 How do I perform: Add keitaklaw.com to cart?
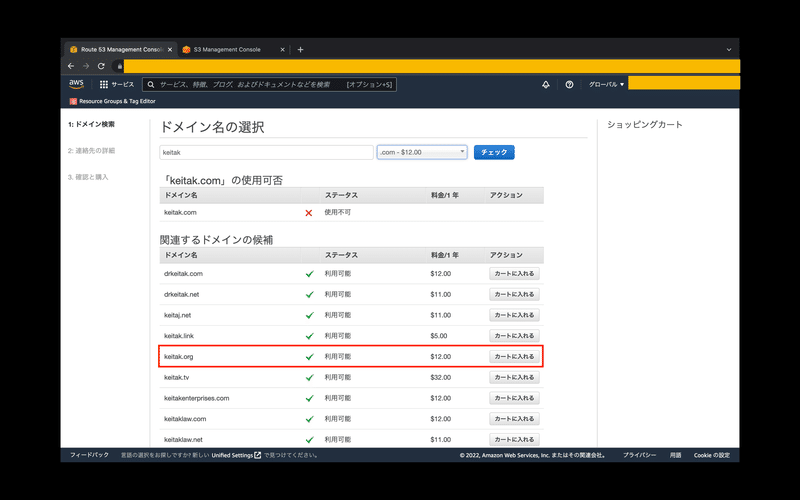click(514, 419)
